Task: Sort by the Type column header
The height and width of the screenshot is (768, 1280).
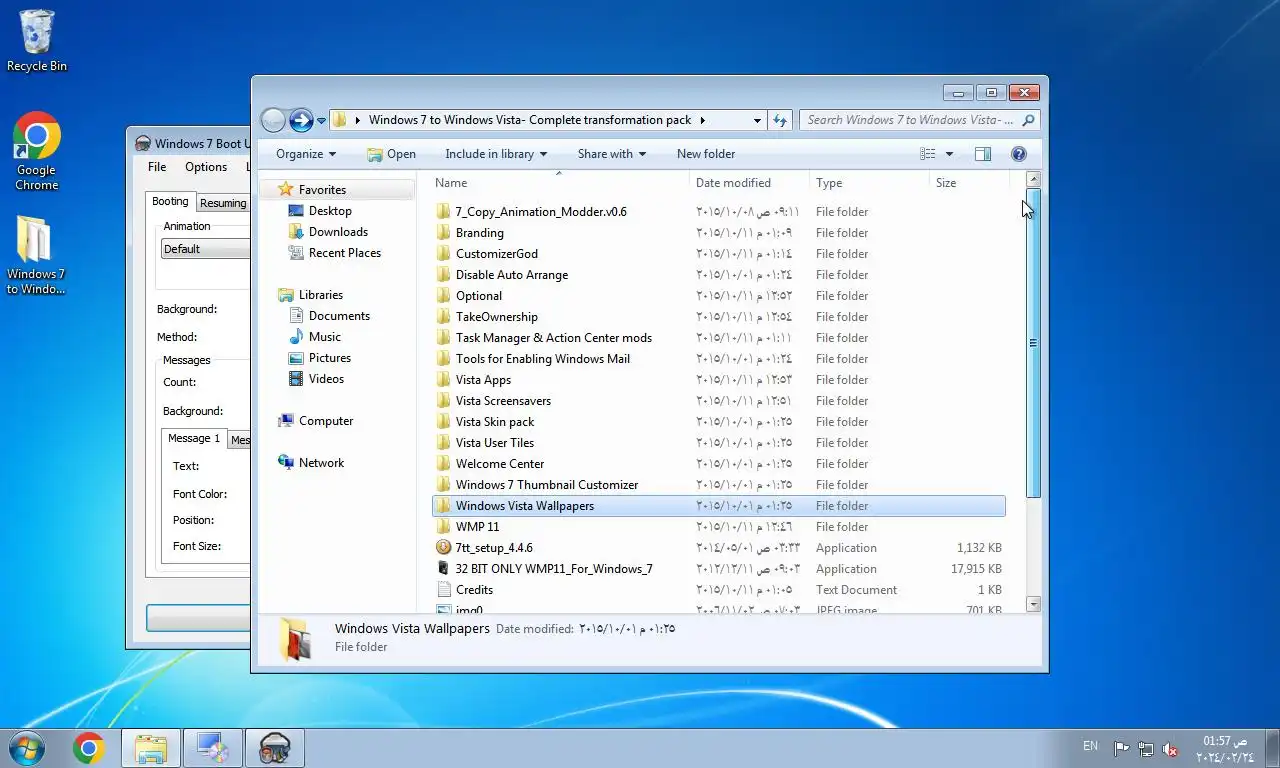Action: (x=869, y=183)
